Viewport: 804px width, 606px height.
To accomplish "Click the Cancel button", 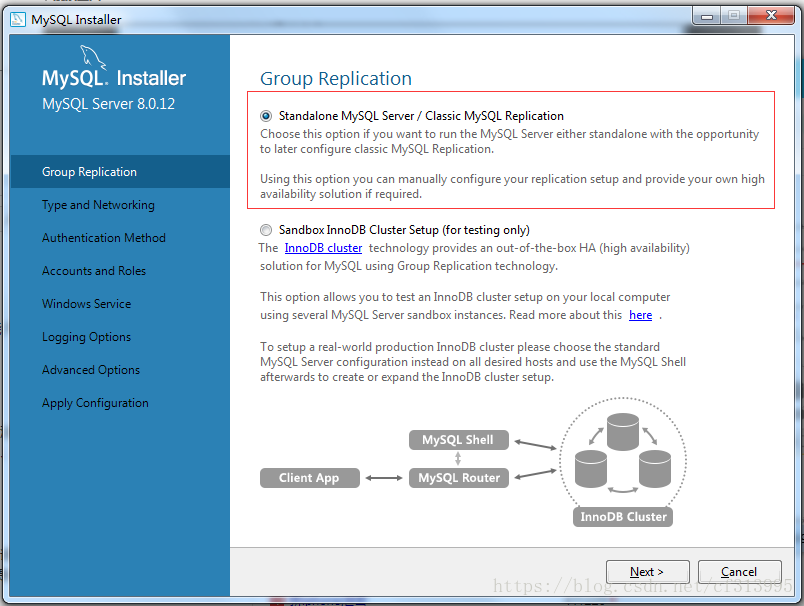I will [739, 572].
